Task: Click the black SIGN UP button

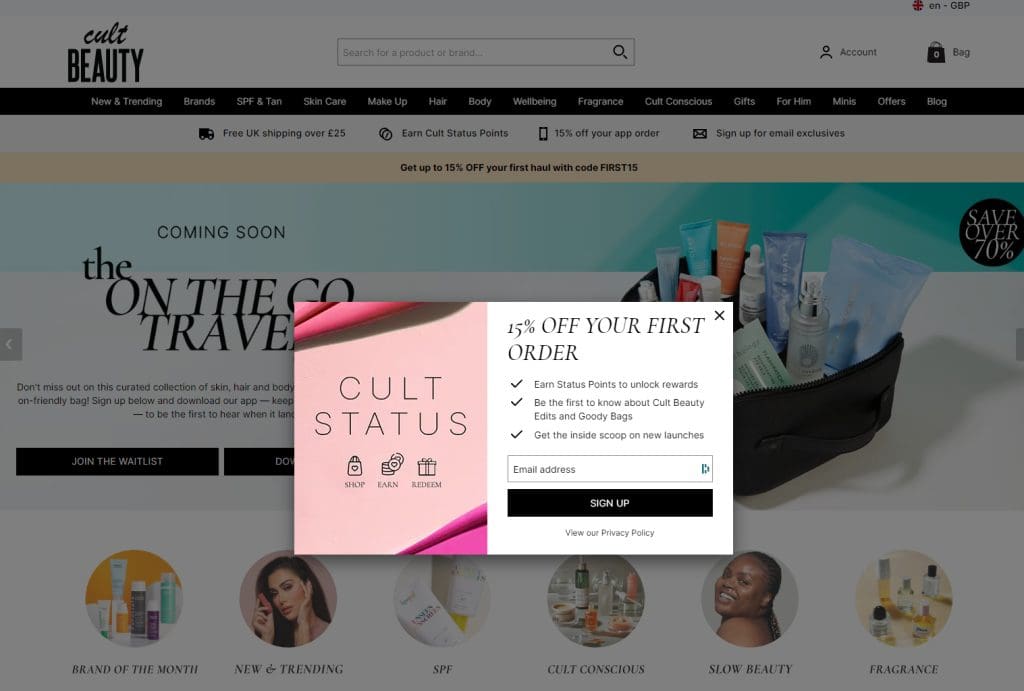Action: [609, 503]
